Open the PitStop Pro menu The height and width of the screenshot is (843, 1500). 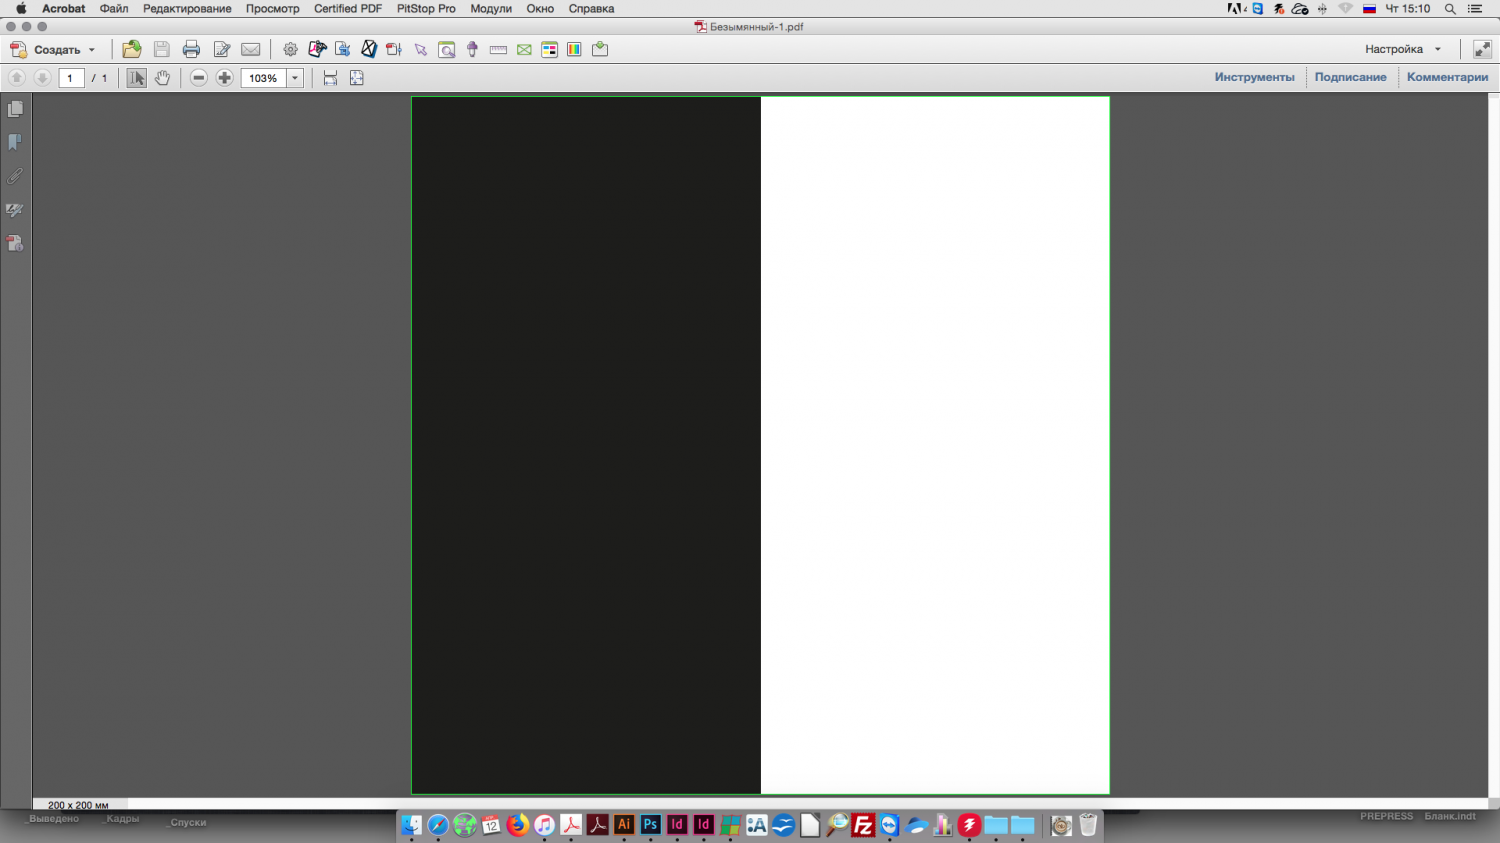(x=426, y=9)
